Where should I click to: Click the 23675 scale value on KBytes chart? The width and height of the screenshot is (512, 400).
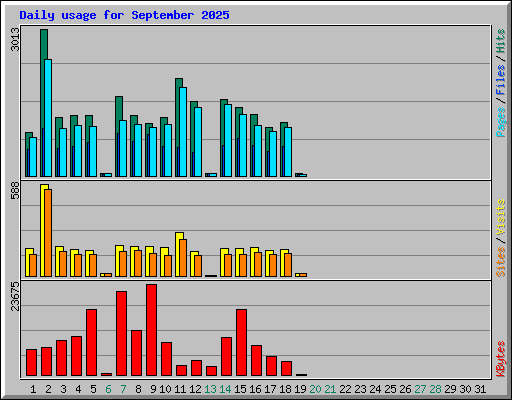coord(15,296)
